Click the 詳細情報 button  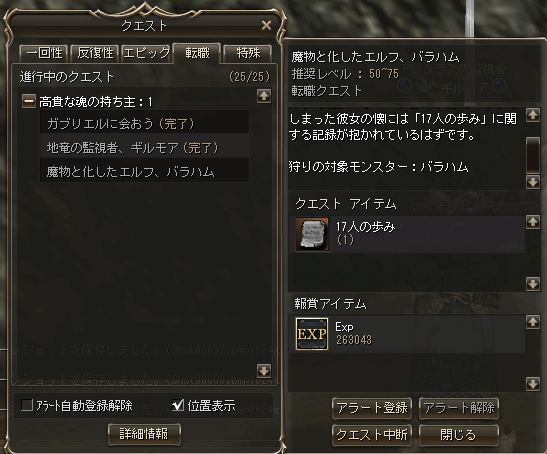pos(144,434)
